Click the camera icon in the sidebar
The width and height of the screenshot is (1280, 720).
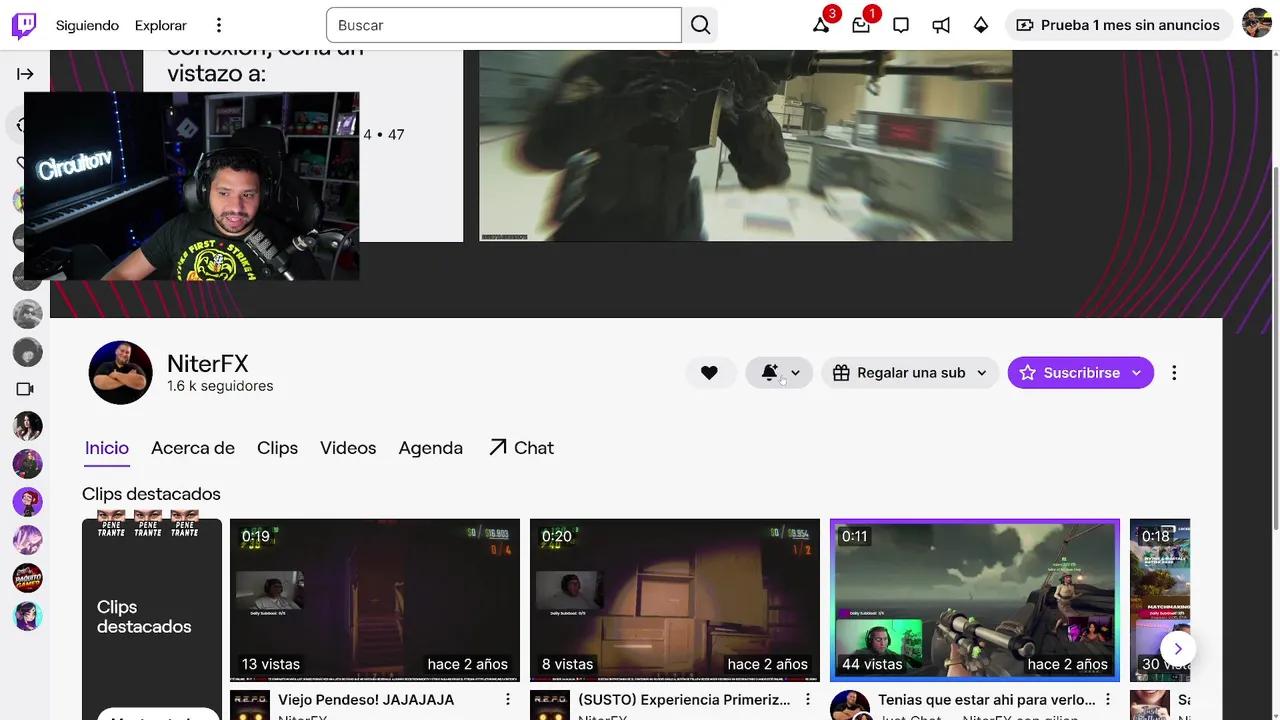click(25, 389)
